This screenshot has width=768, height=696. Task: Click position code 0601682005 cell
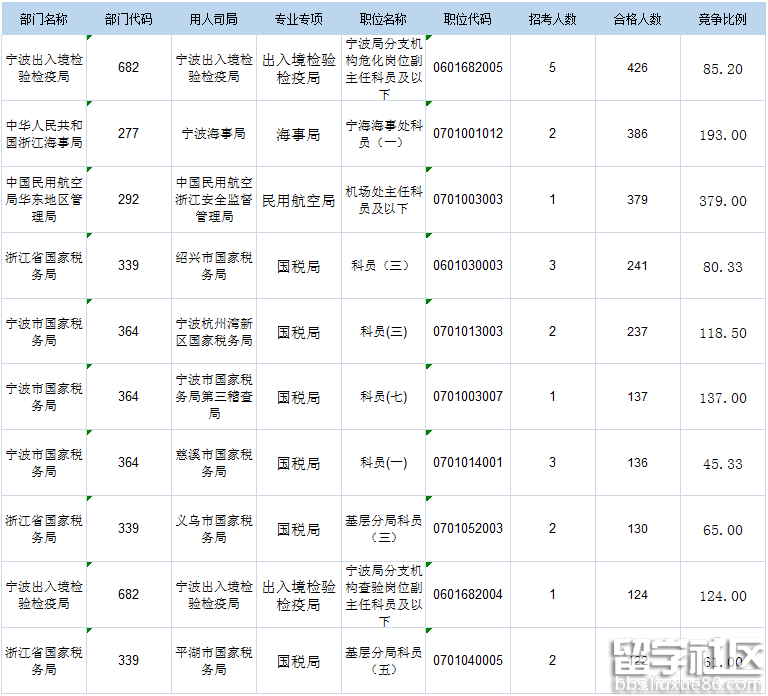467,68
